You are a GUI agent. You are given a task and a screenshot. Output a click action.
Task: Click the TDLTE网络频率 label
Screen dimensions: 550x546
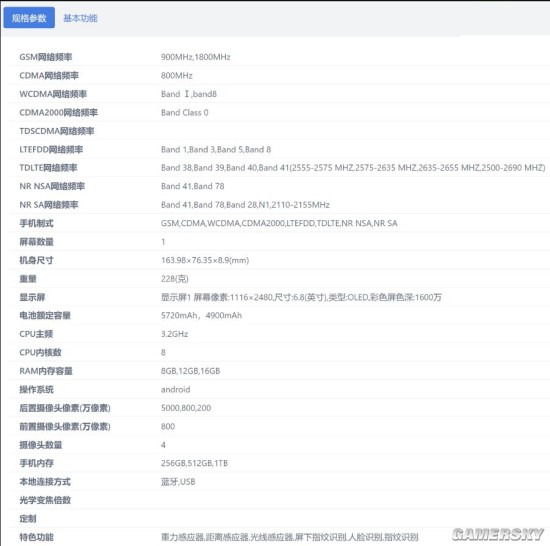(48, 168)
